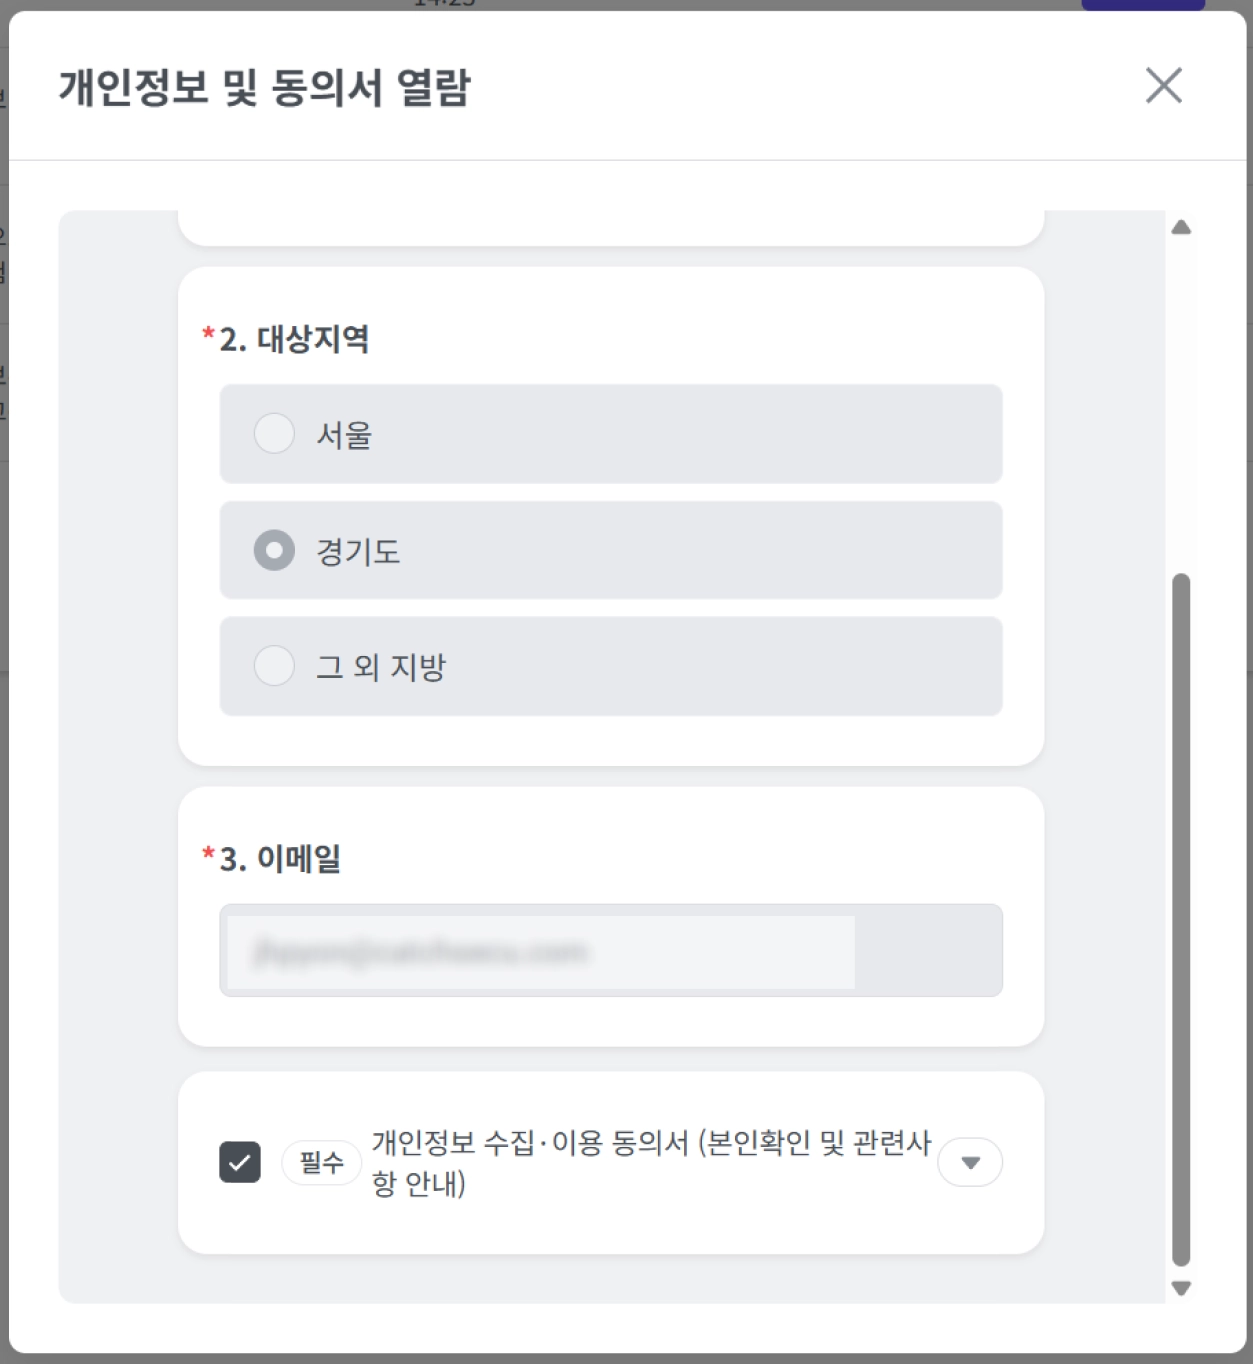Choose the 그 외 지방 radio button
This screenshot has height=1364, width=1253.
pos(274,666)
